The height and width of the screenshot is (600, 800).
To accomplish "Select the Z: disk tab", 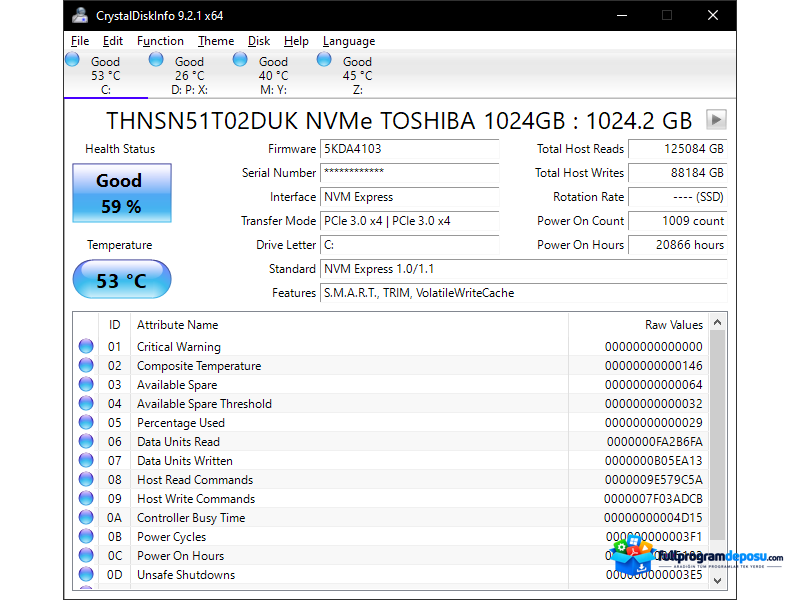I will 357,75.
